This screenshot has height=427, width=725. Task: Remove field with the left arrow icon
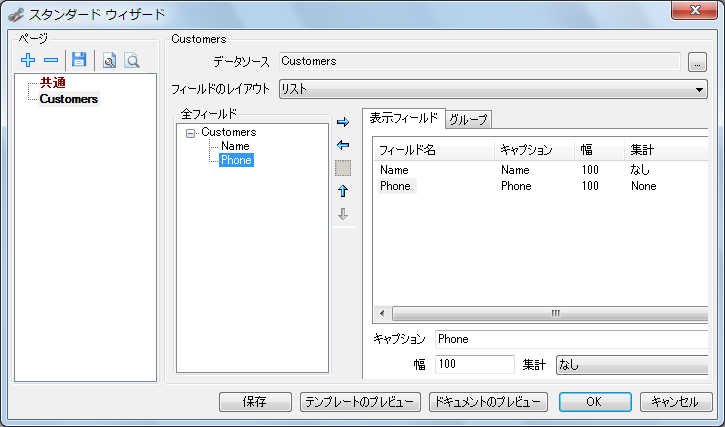tap(343, 145)
